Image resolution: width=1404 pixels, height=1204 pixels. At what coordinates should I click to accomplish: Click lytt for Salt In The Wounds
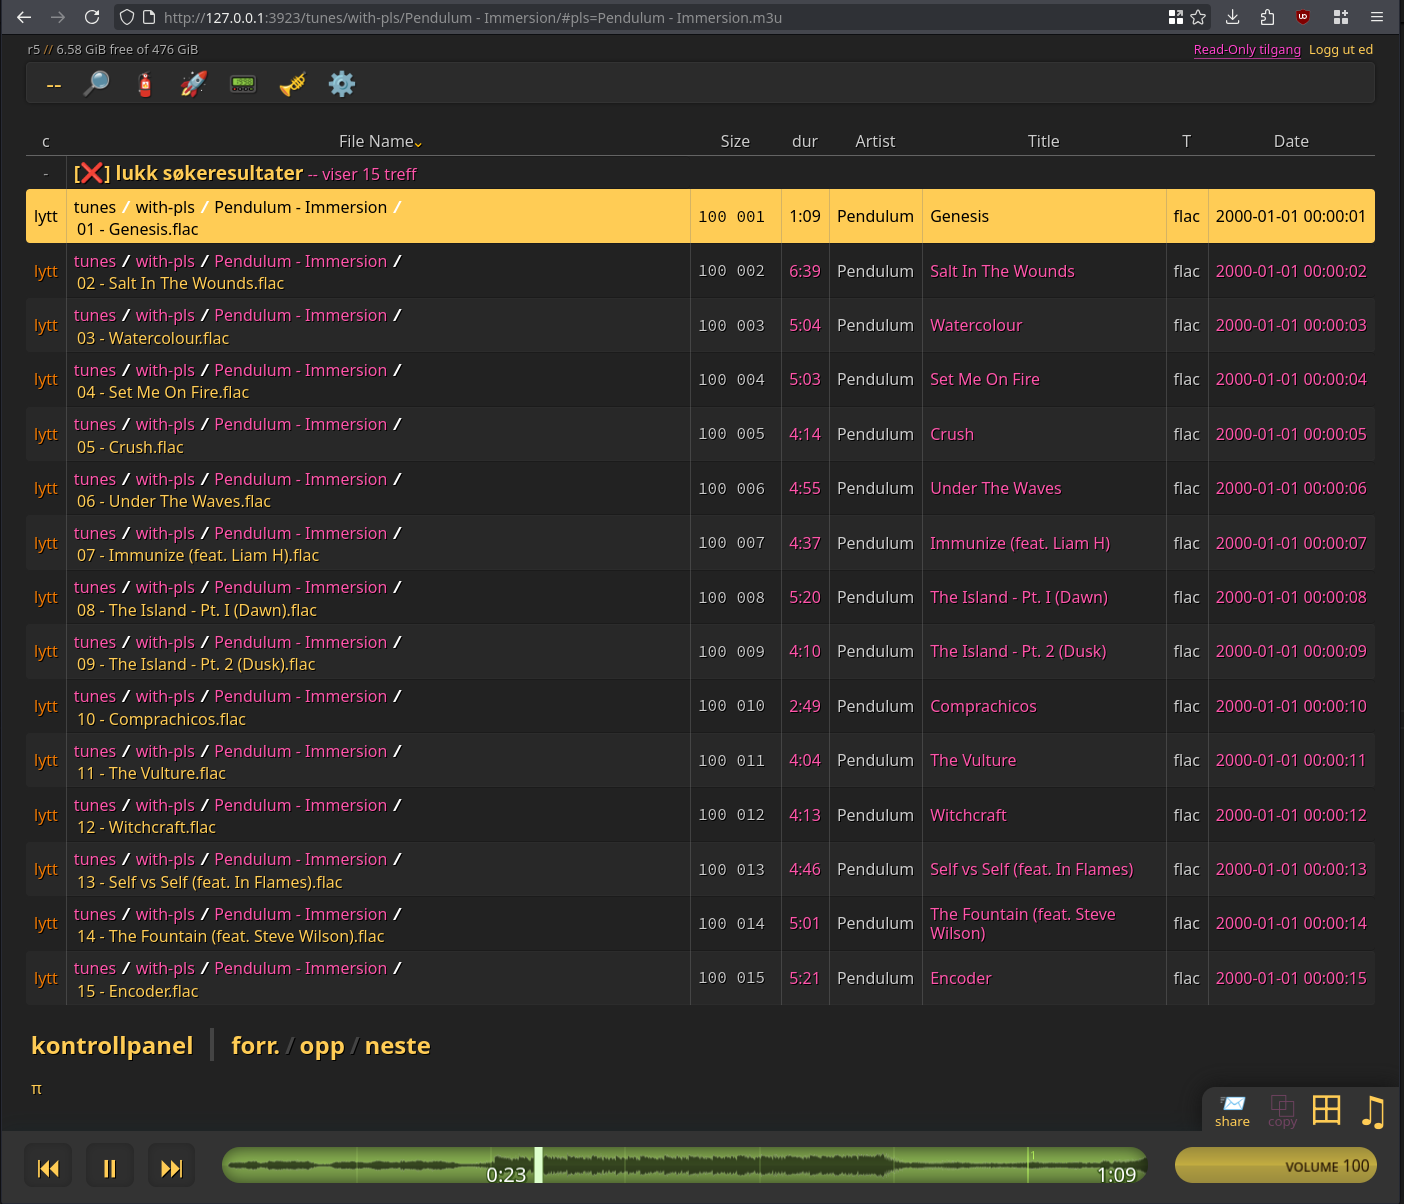click(46, 271)
